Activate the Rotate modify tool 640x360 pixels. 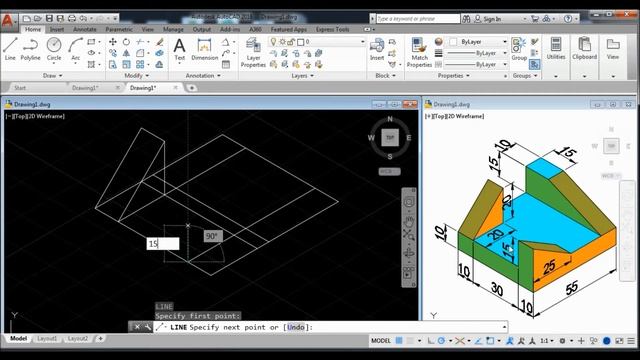(x=127, y=42)
